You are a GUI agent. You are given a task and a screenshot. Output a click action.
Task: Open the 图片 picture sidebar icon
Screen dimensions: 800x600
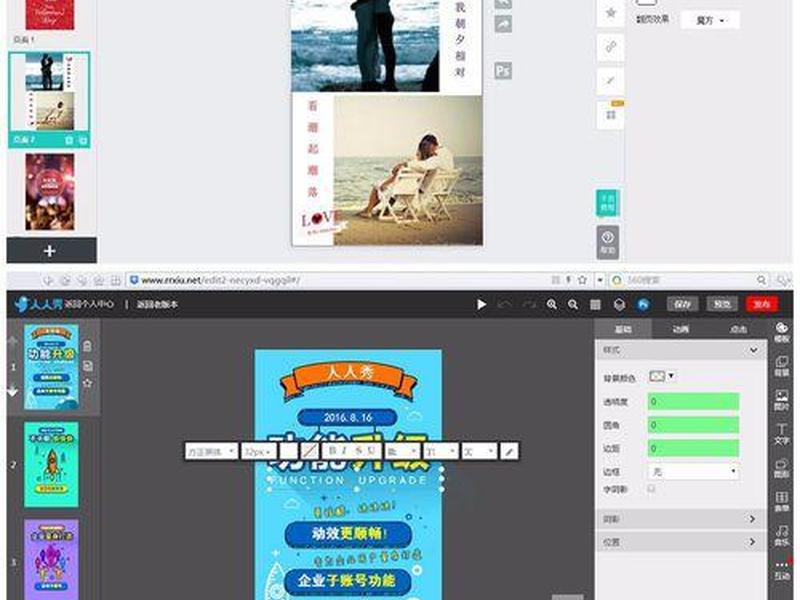click(x=782, y=400)
